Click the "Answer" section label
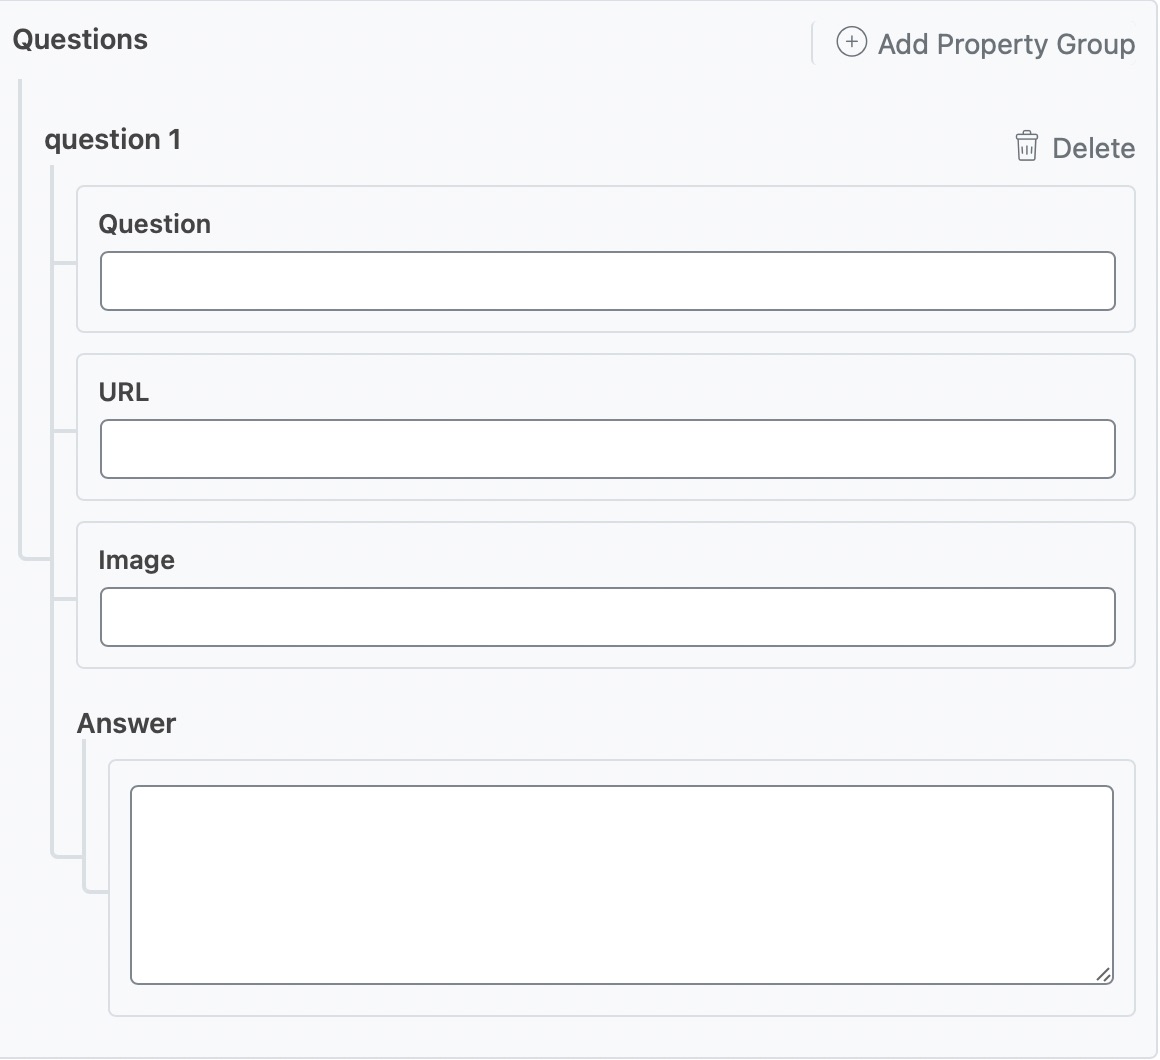 (x=127, y=723)
